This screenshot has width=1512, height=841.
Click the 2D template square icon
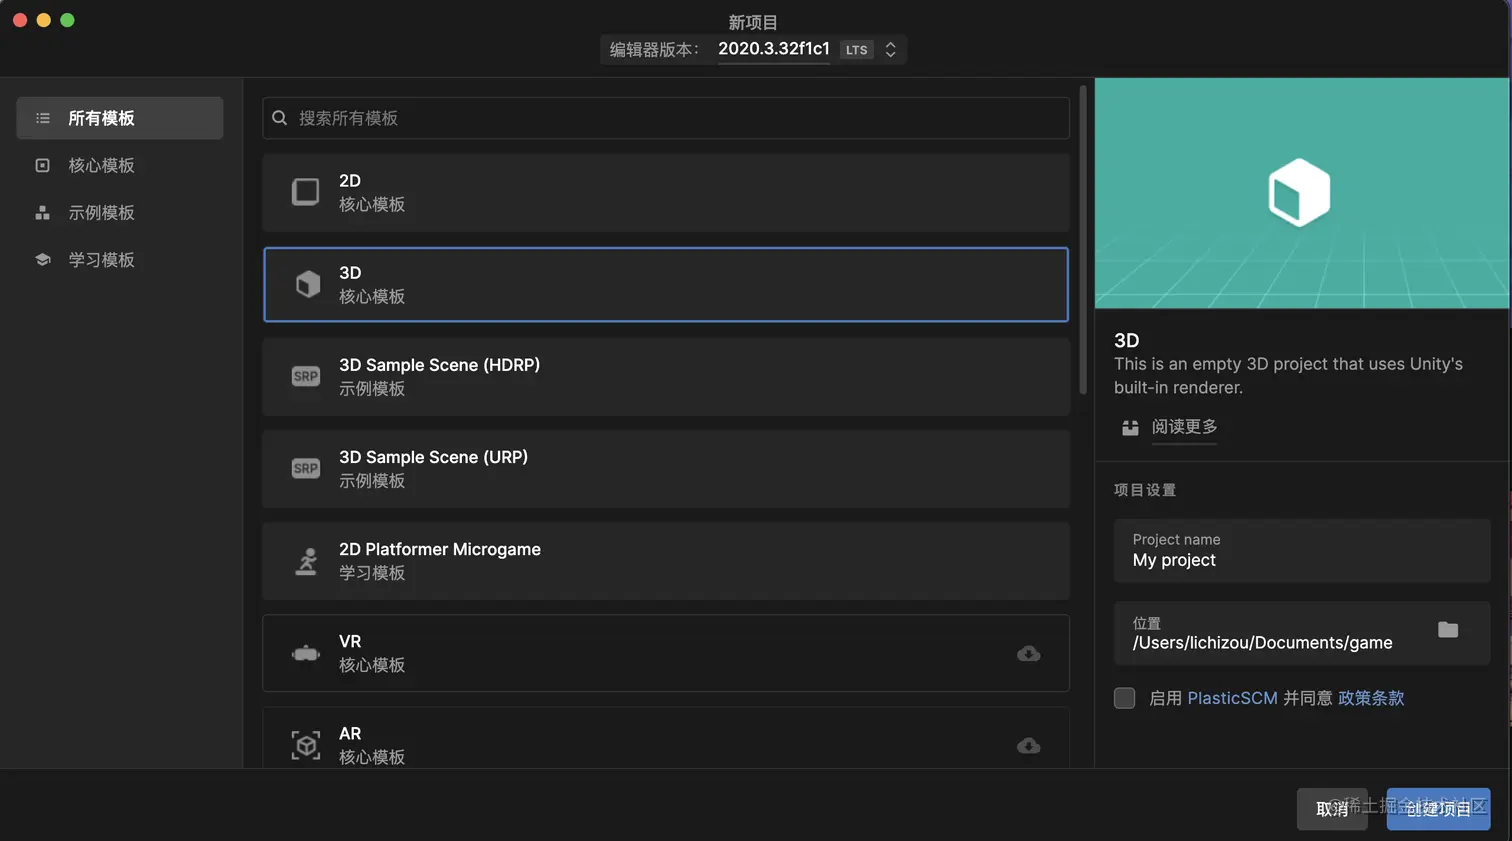[306, 192]
